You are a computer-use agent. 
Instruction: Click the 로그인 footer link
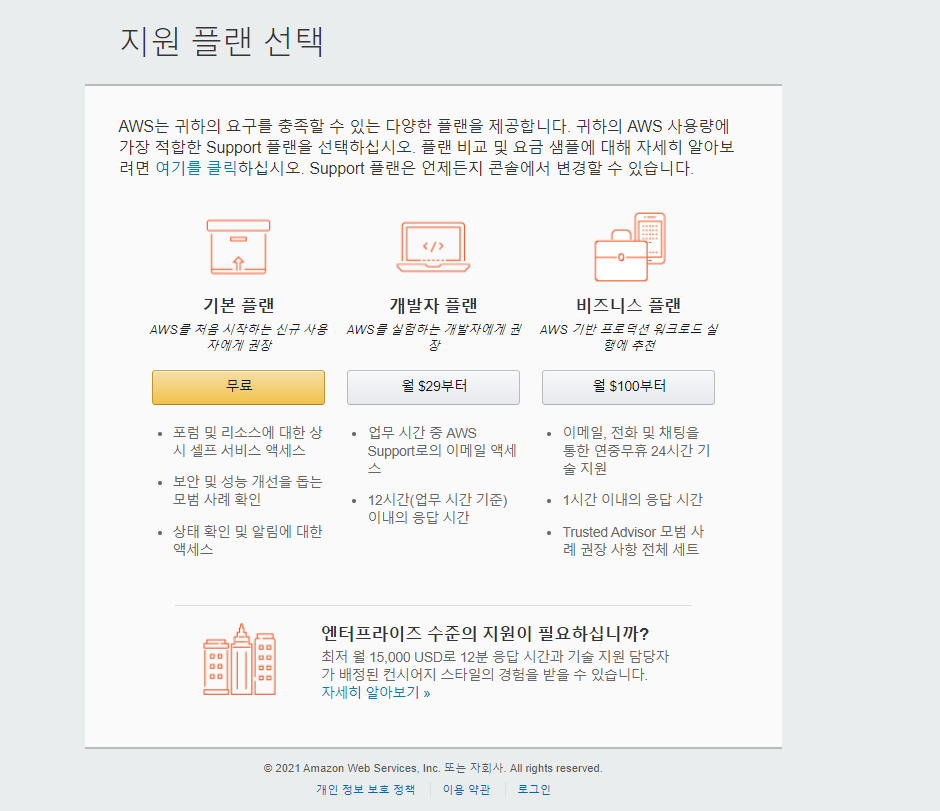[x=534, y=789]
